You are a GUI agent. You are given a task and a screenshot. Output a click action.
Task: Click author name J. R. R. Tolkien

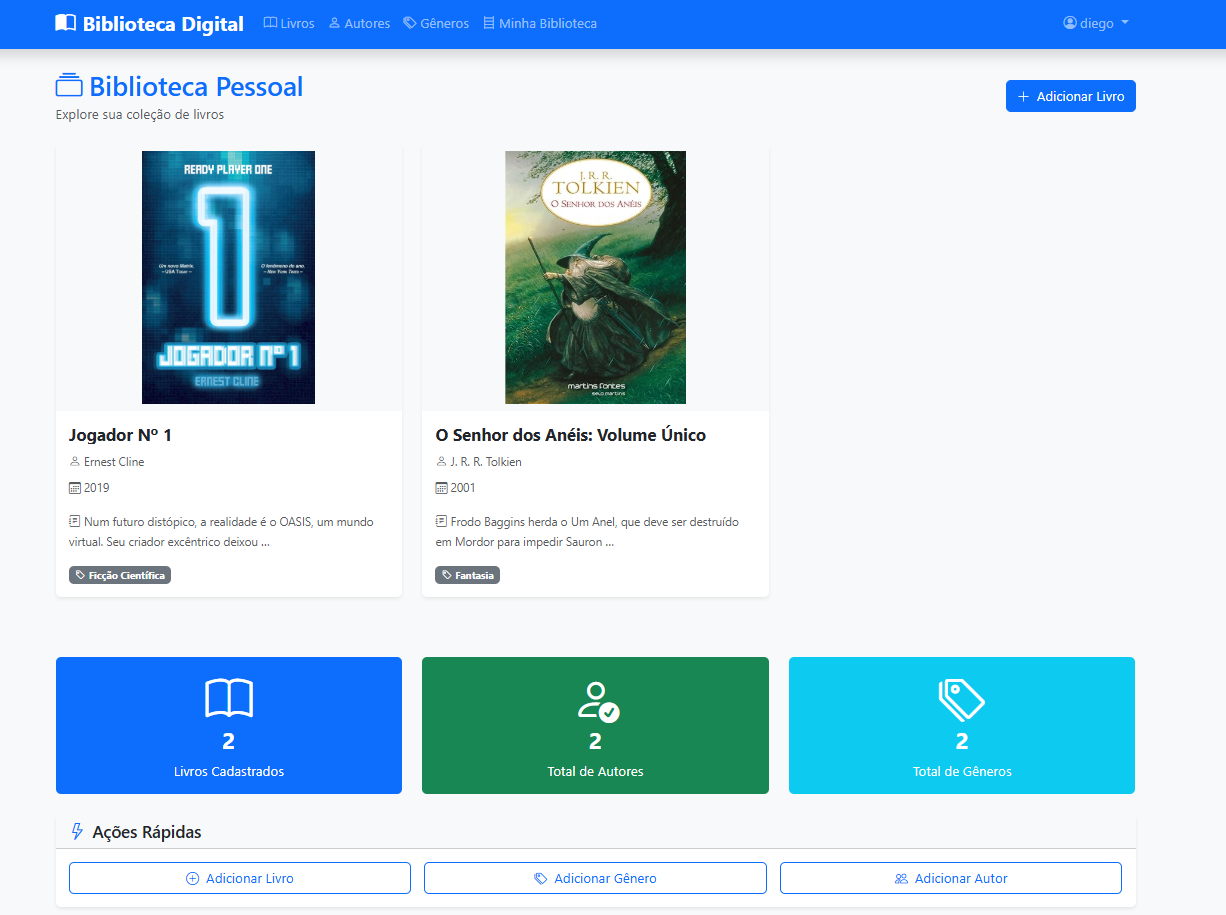486,462
